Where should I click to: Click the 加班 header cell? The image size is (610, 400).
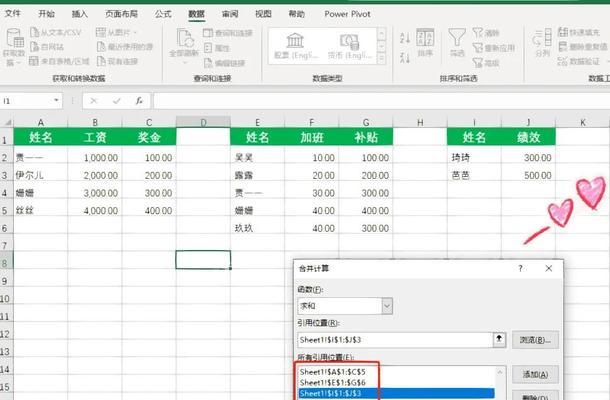312,137
